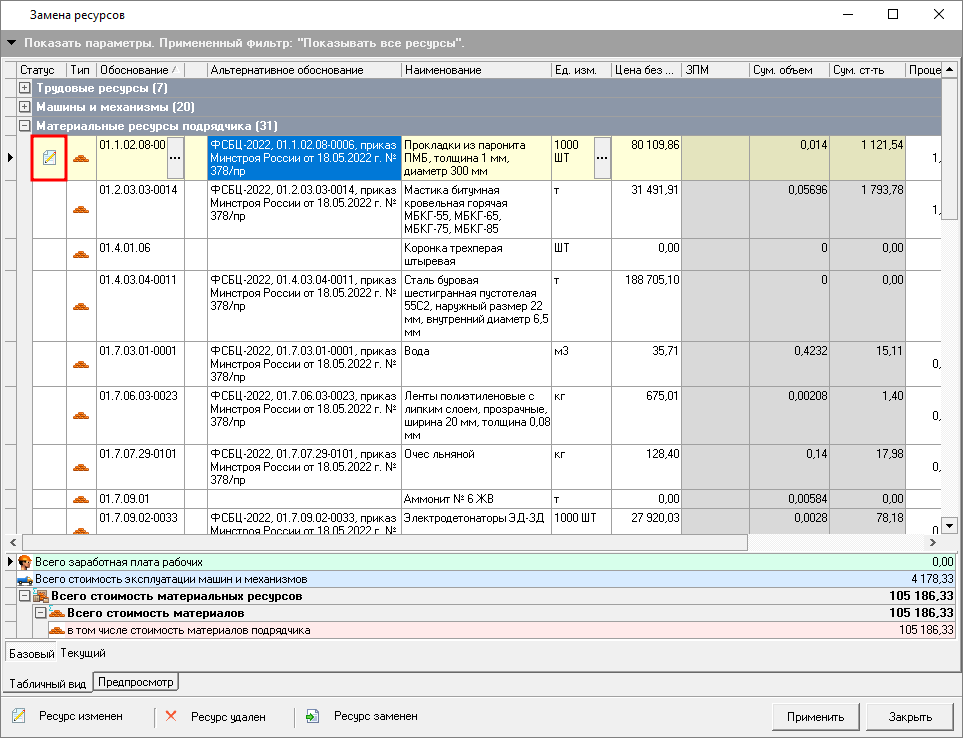This screenshot has width=963, height=738.
Task: Collapse the Материальные ресурсы подрядчика (31) group
Action: click(25, 126)
